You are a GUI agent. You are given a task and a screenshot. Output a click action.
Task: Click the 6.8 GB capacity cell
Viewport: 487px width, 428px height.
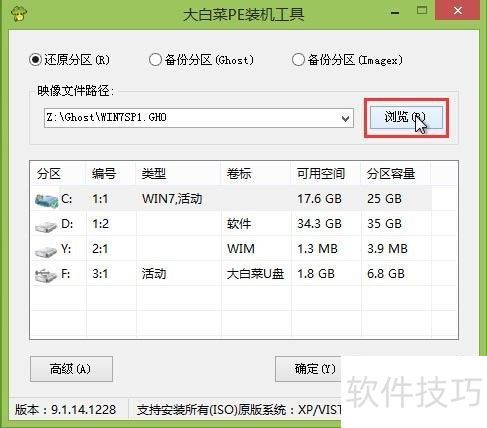pyautogui.click(x=386, y=274)
